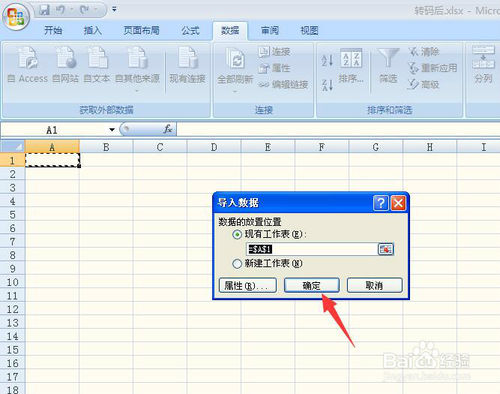Select the 新建工作表 radio button

pos(237,264)
